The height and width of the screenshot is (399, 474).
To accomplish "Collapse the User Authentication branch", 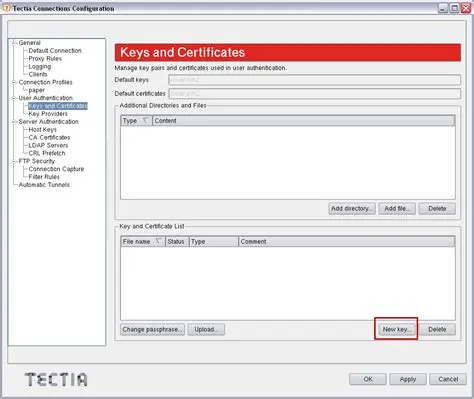I will click(x=14, y=98).
